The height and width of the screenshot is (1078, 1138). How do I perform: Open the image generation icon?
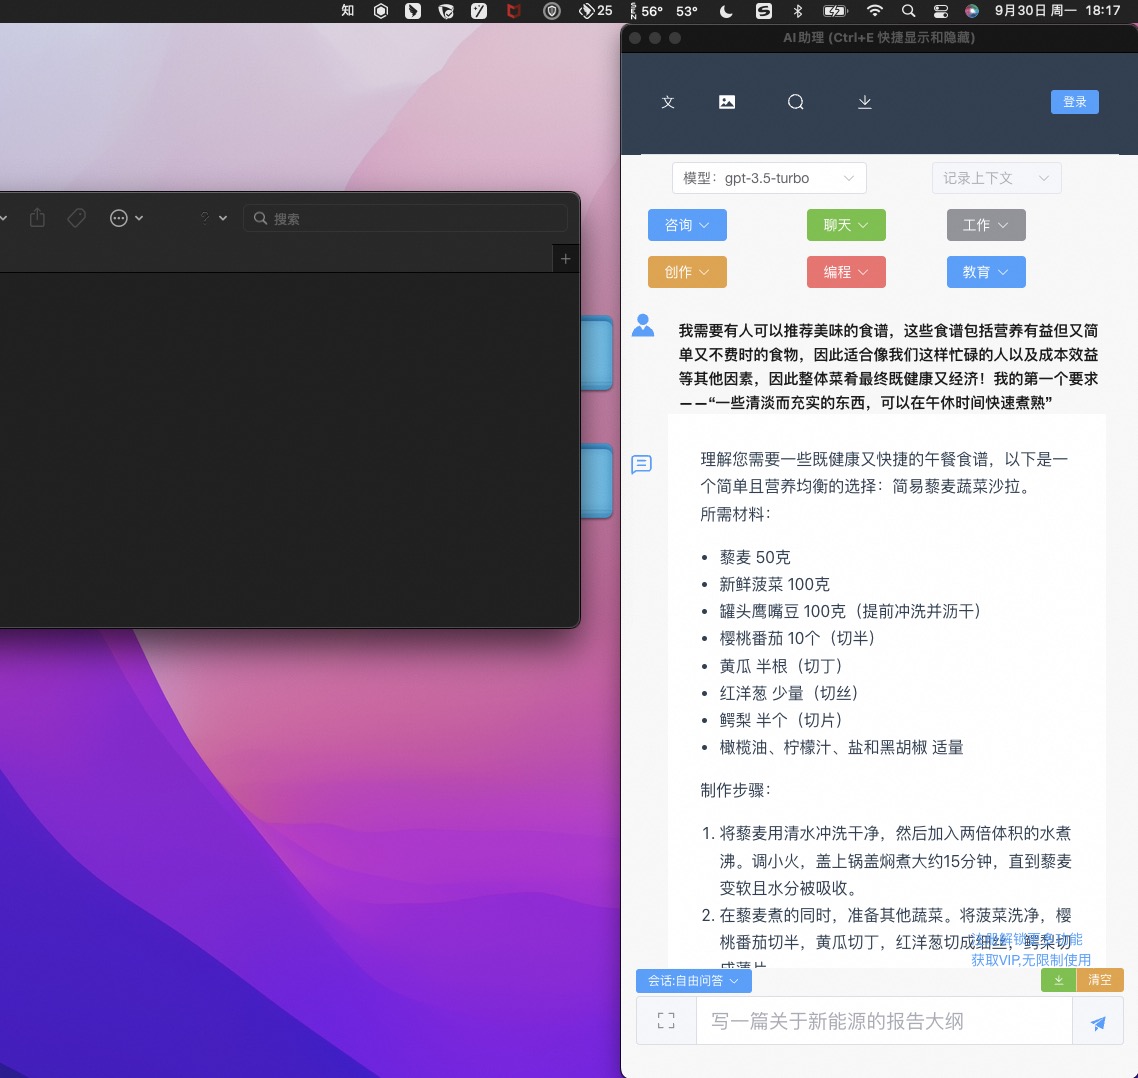[x=727, y=102]
